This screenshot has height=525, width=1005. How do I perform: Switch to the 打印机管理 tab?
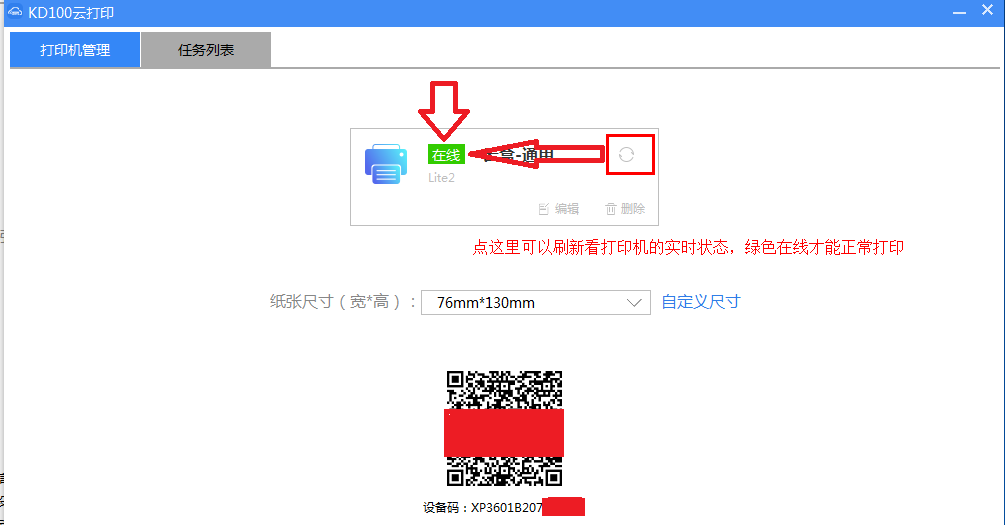pos(75,50)
